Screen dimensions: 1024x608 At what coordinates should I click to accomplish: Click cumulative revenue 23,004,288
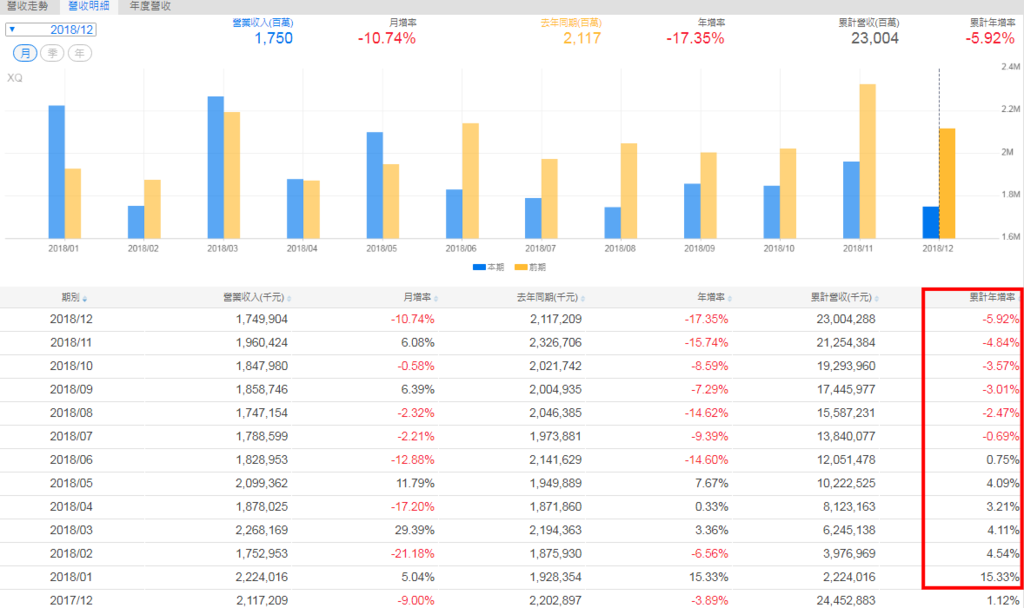(x=846, y=319)
